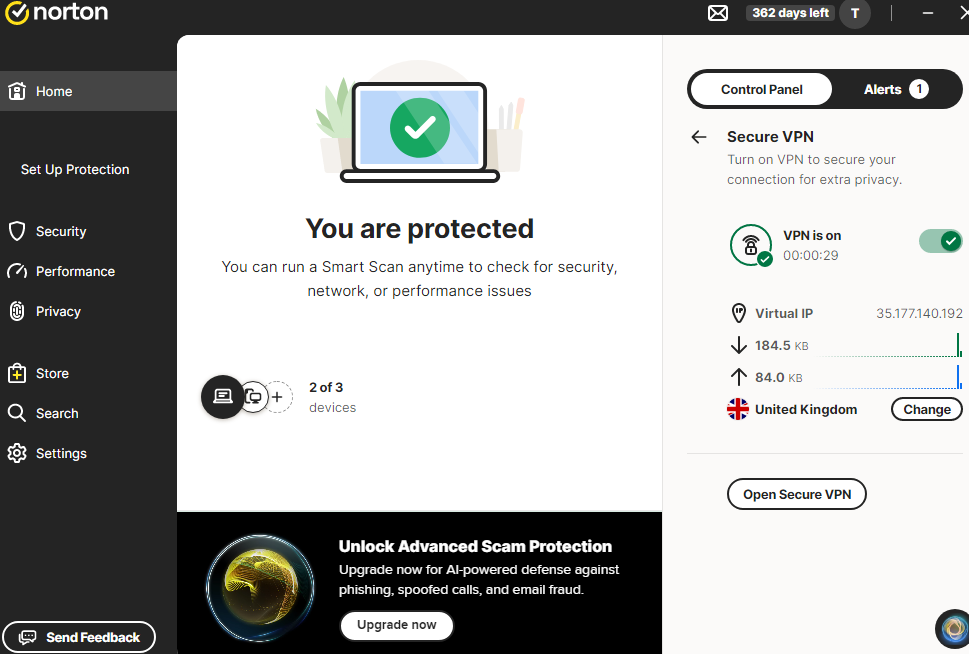The image size is (969, 654).
Task: Click the You are protected heading
Action: [x=420, y=229]
